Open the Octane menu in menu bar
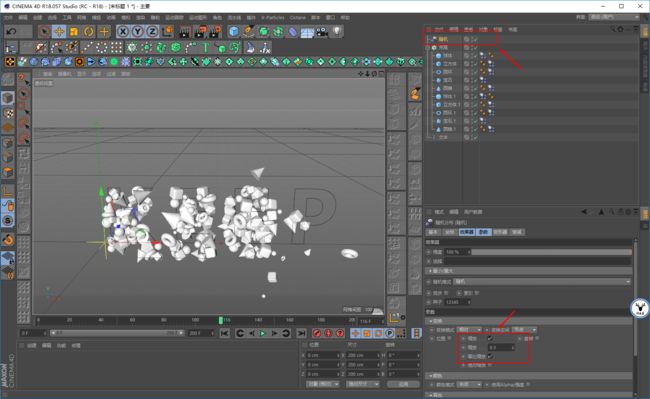This screenshot has height=399, width=650. click(298, 17)
